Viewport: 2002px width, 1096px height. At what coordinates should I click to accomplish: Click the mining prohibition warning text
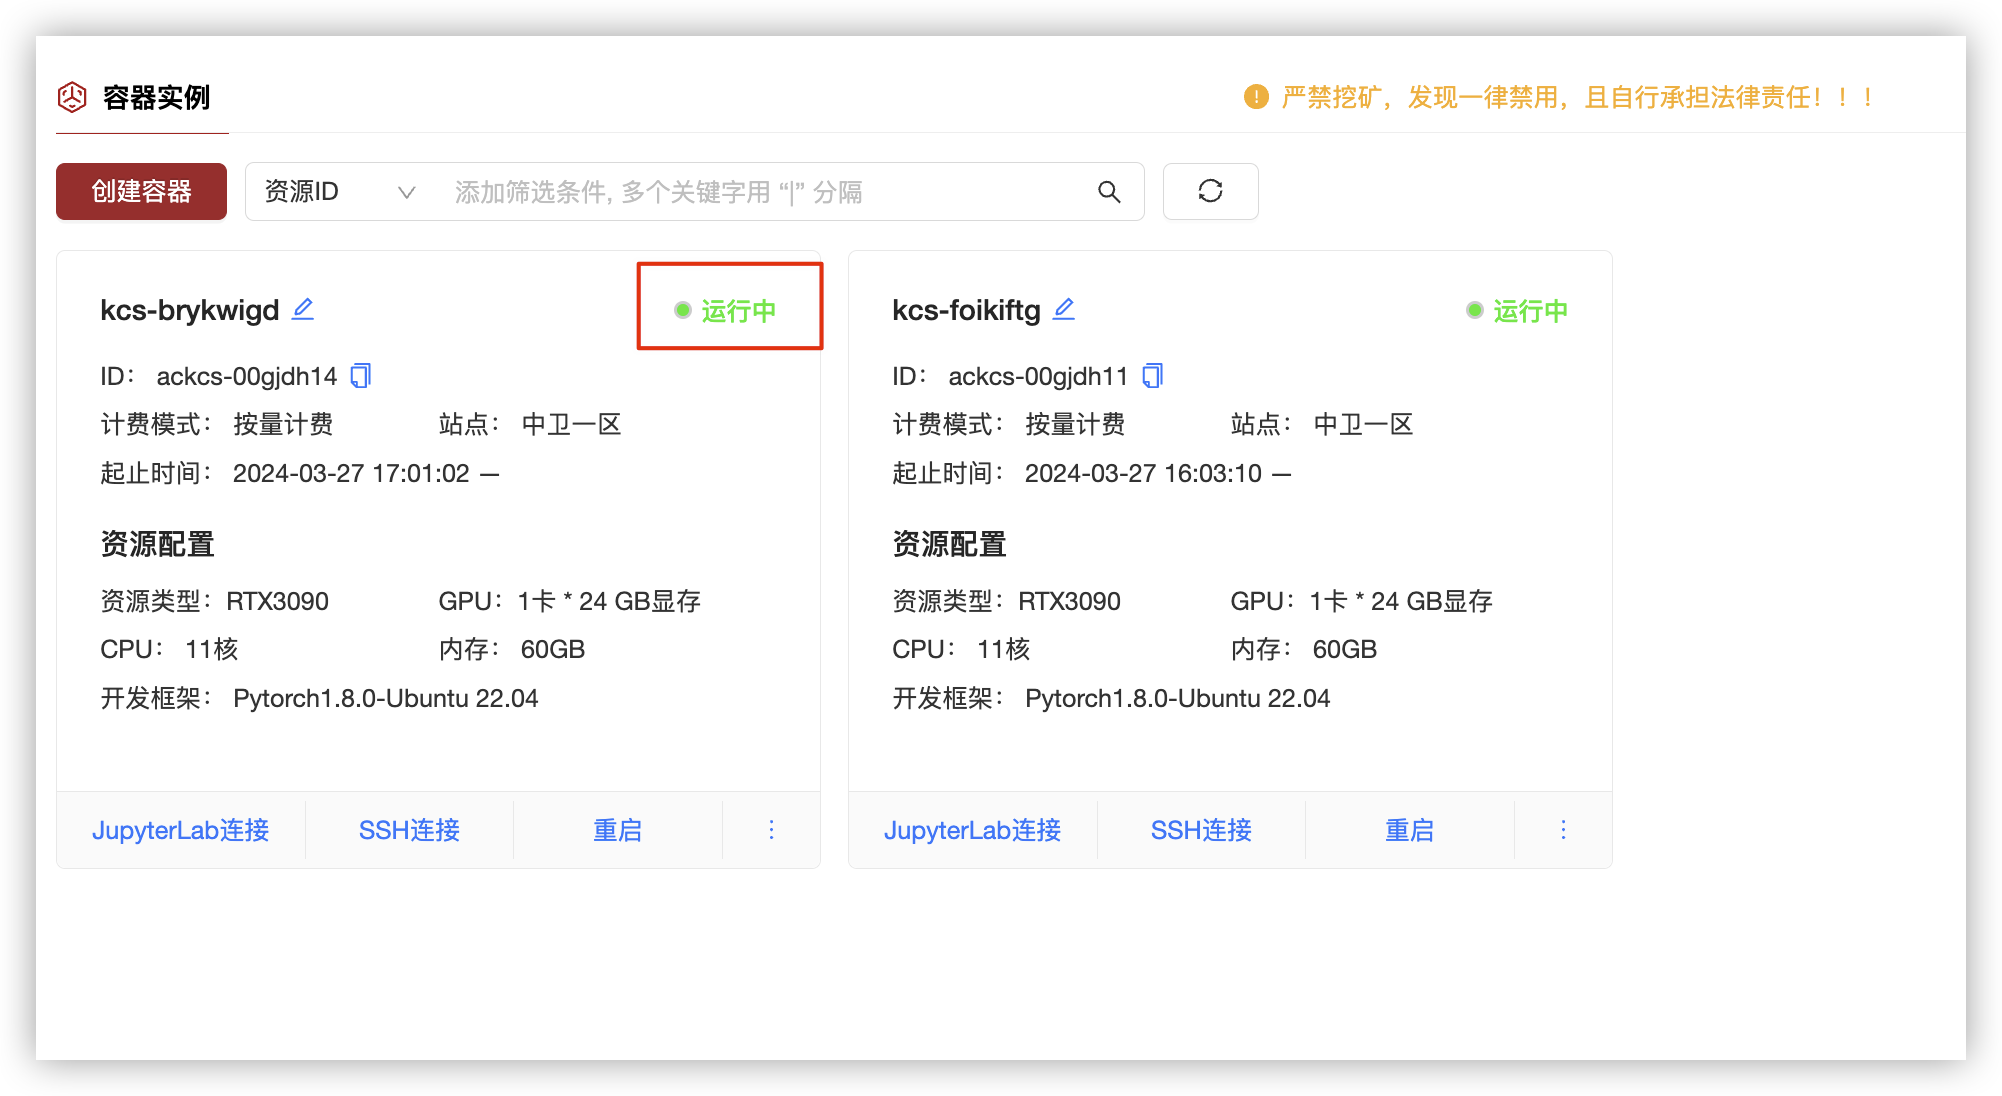(1577, 97)
